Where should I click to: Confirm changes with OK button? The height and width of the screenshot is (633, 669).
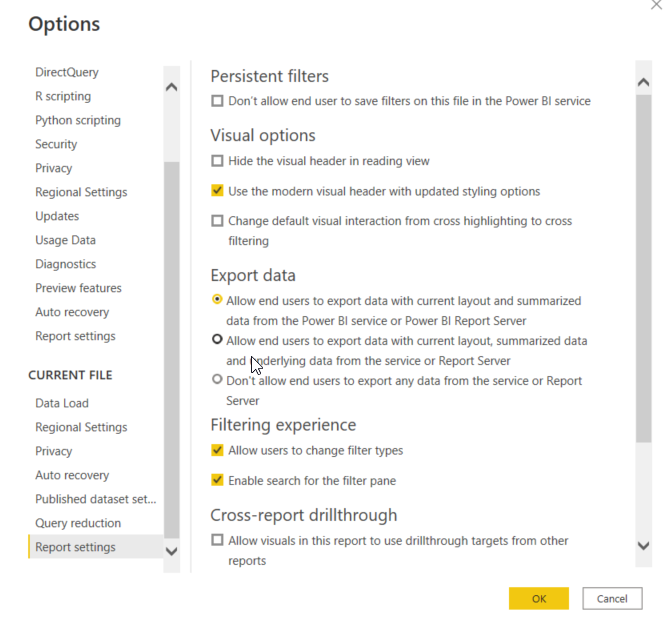tap(538, 598)
